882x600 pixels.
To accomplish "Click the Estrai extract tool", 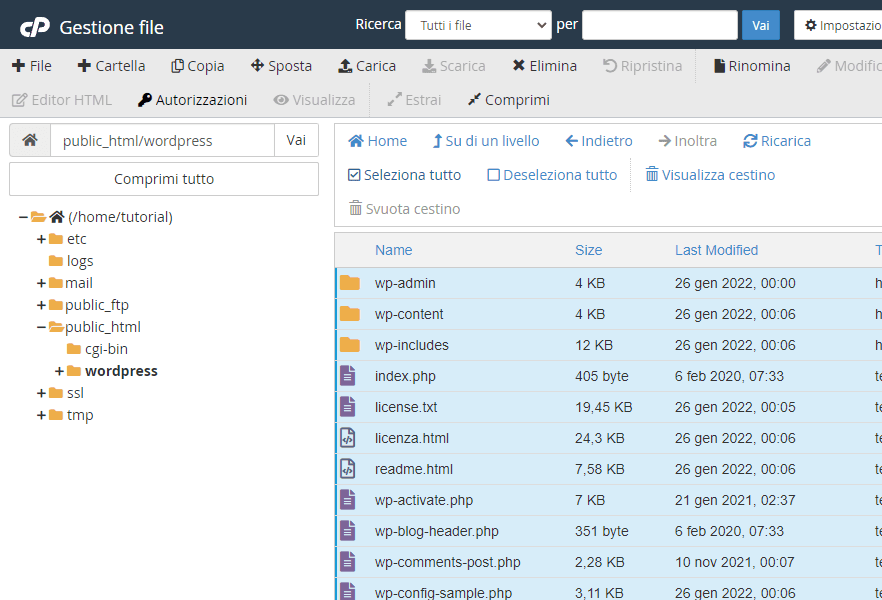I will pos(415,100).
